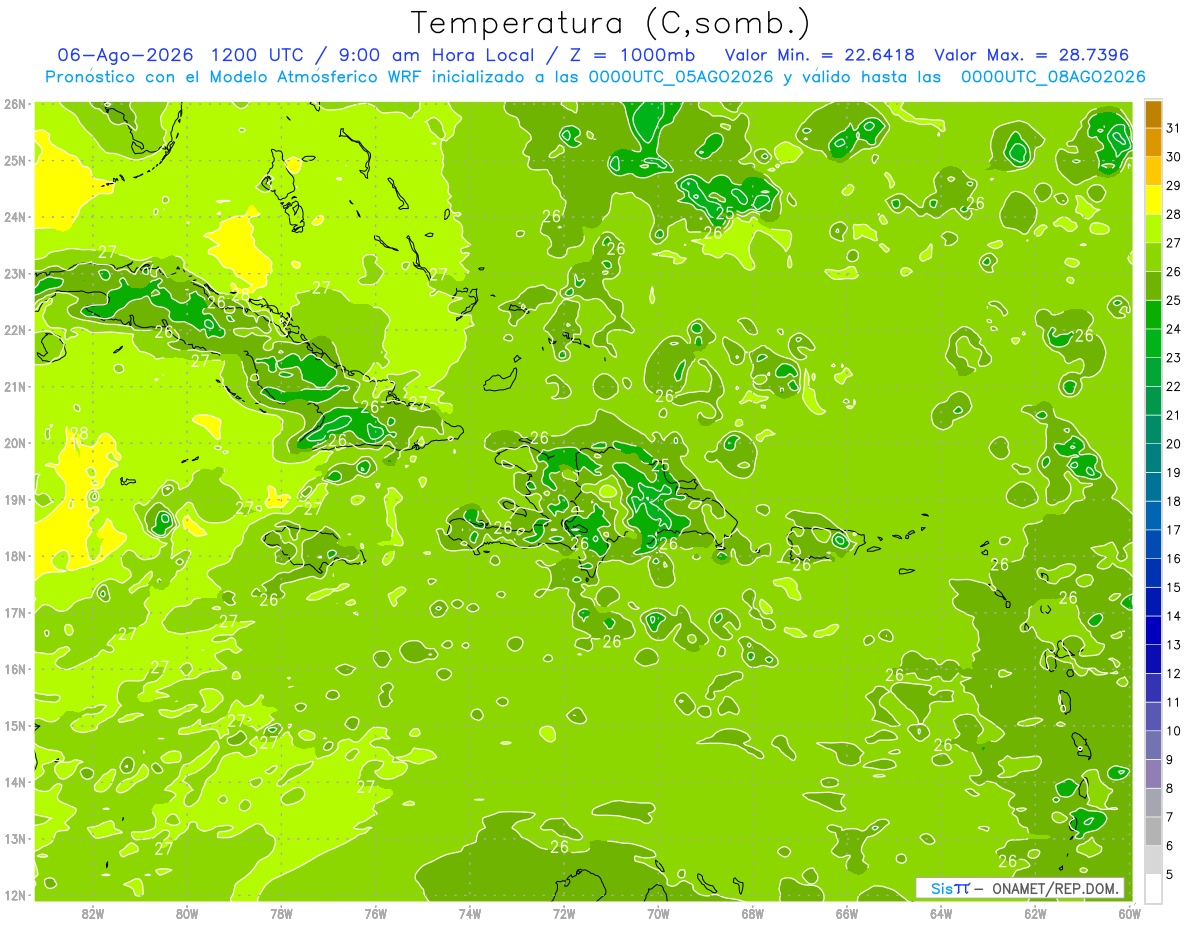Pick the yellow colorbar swatch between 28 and 29
The image size is (1200, 927).
1153,200
